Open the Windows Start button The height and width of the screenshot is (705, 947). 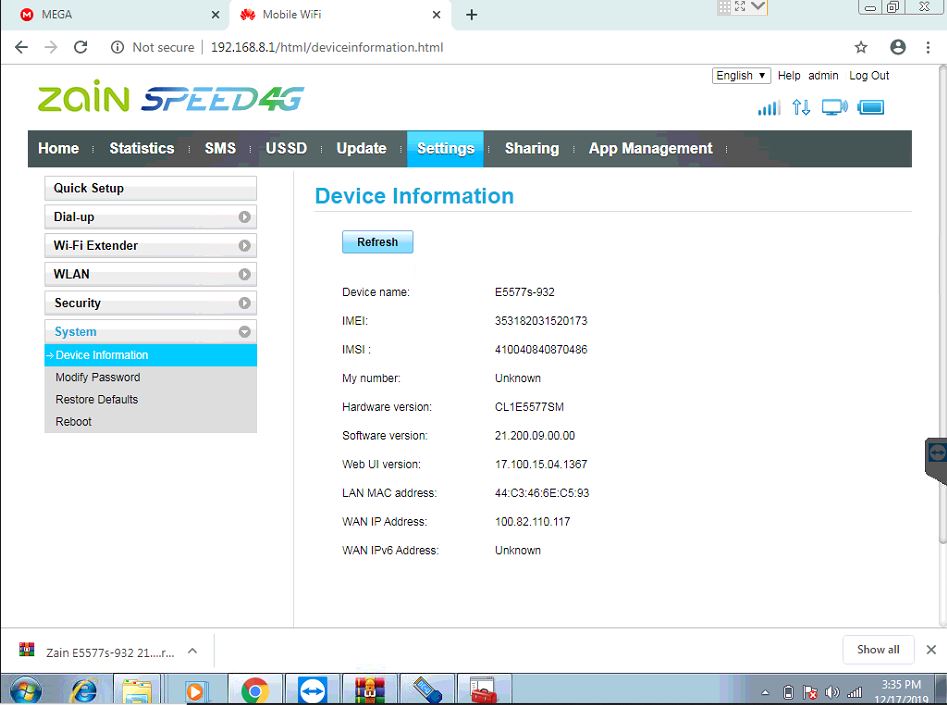[x=26, y=691]
